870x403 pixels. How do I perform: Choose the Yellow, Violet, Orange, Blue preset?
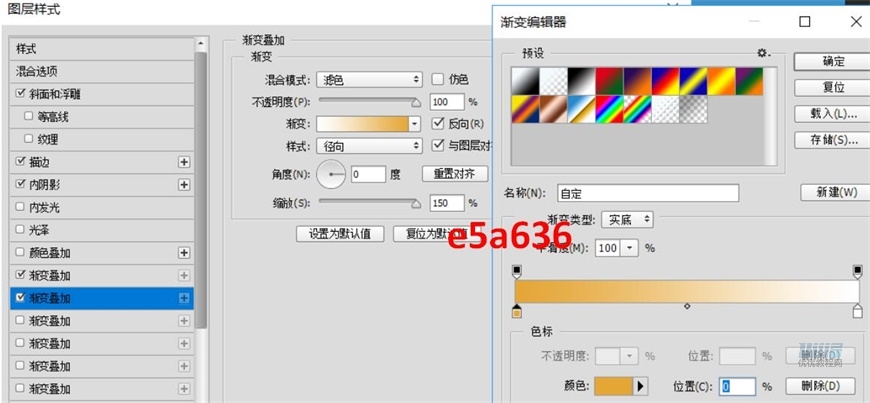tap(525, 109)
